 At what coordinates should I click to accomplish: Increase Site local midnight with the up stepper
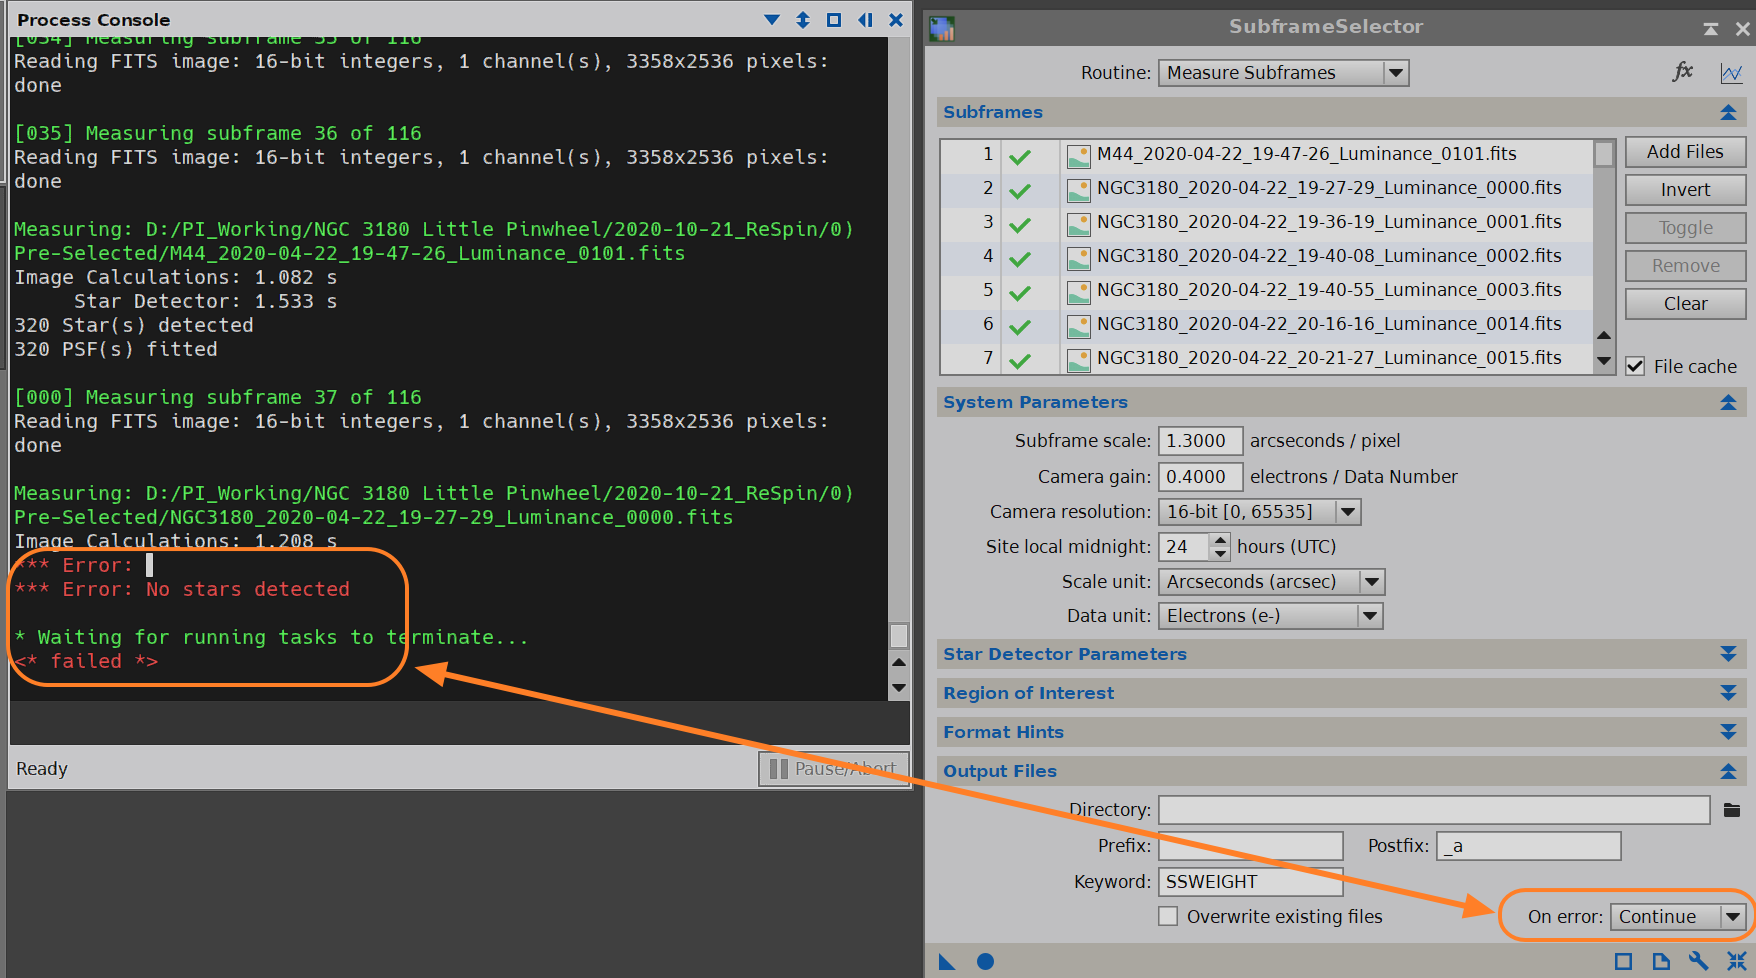point(1220,540)
